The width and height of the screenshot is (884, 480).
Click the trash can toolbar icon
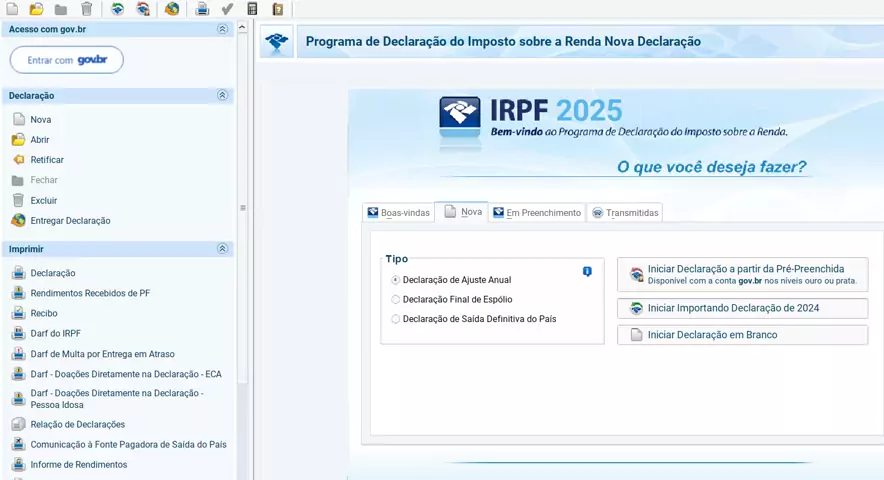86,8
